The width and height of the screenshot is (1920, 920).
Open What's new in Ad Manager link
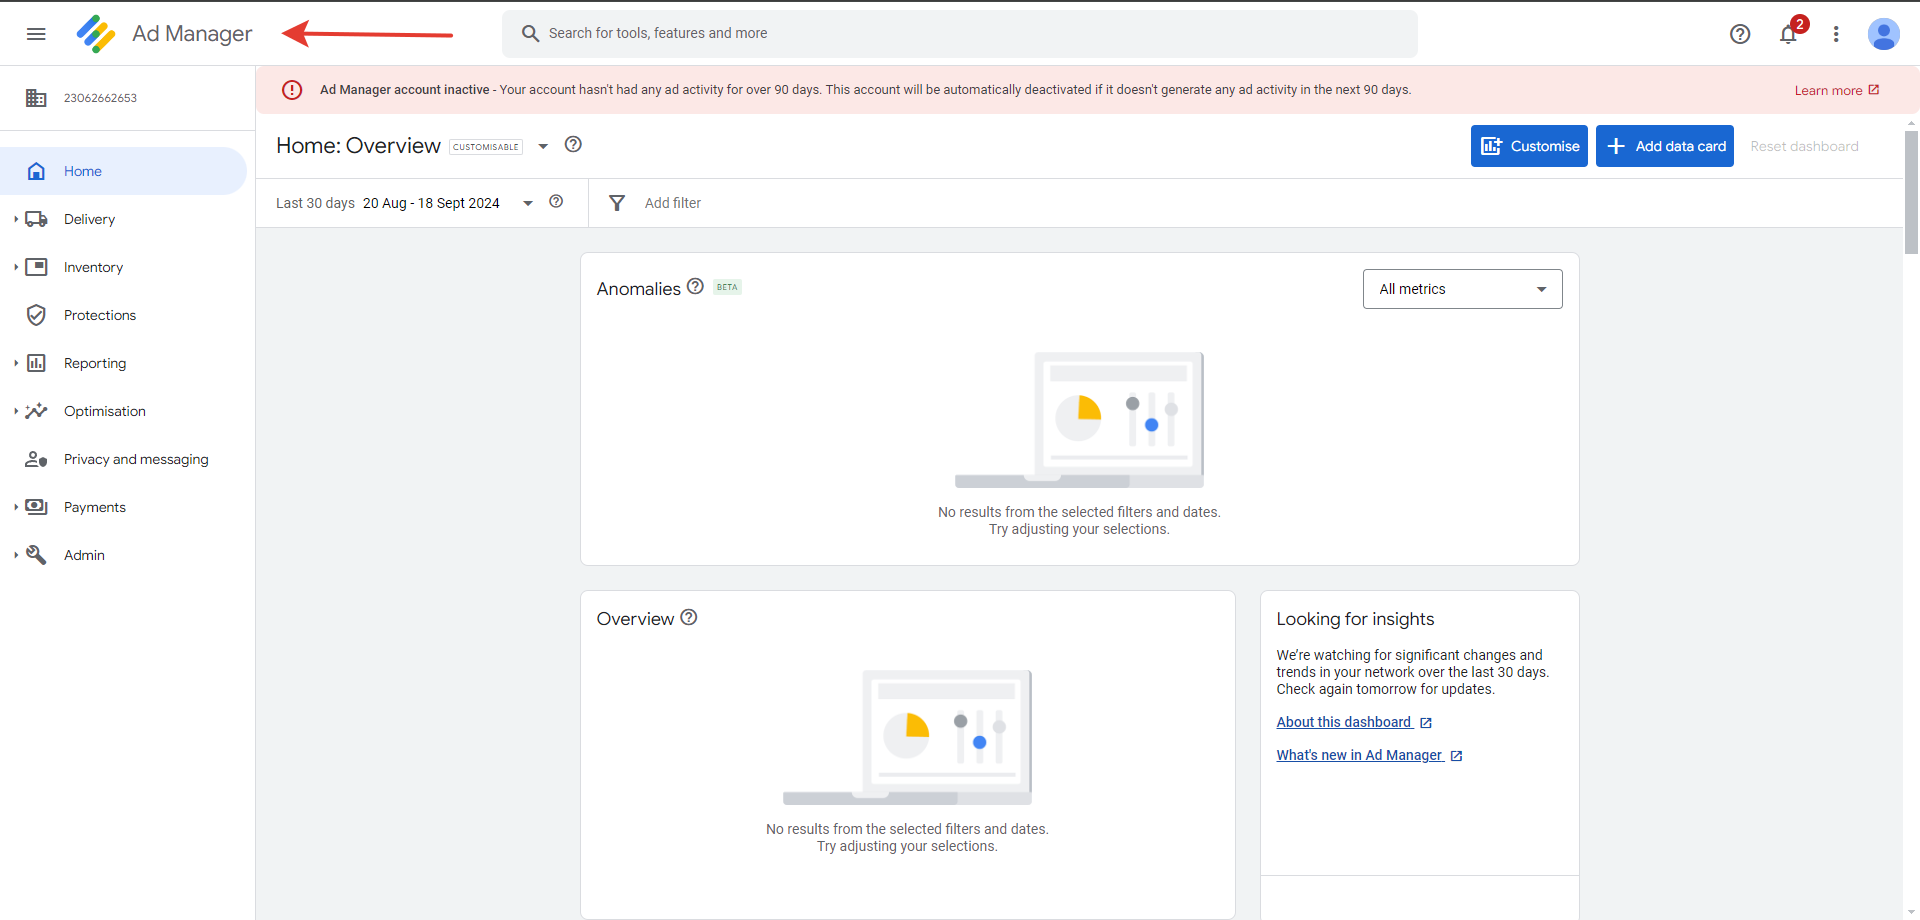[x=1360, y=755]
